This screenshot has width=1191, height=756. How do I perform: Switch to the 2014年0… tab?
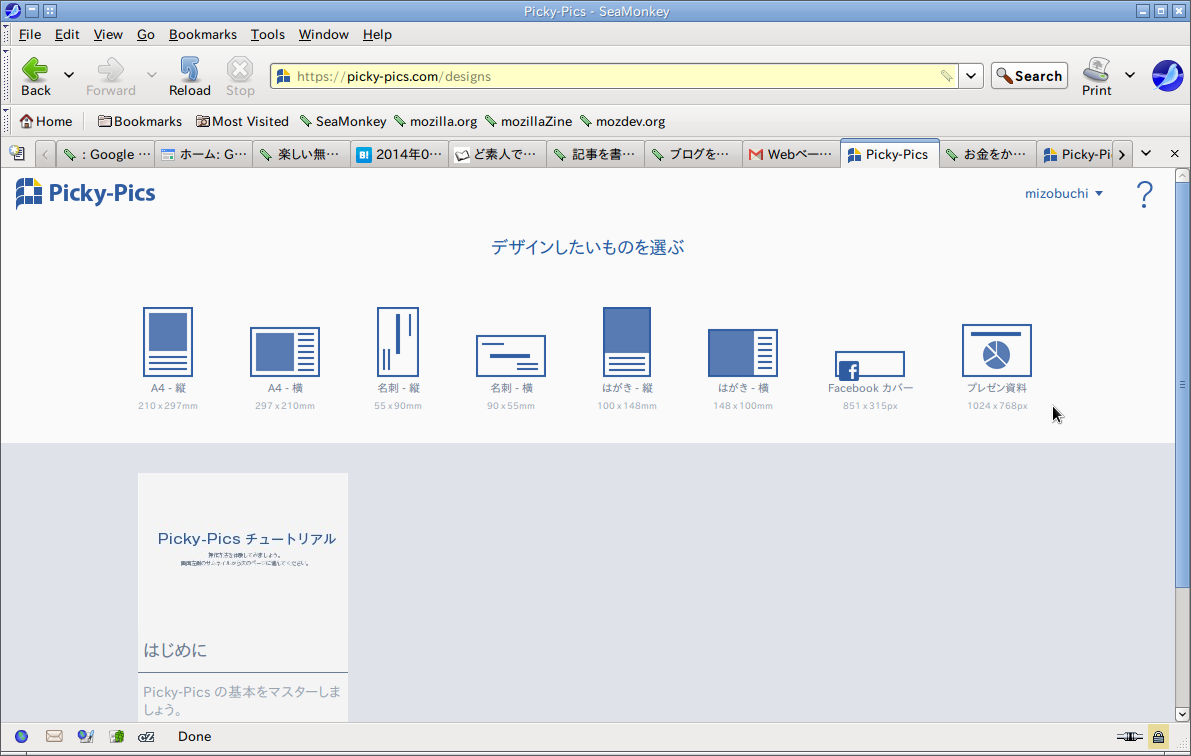[400, 154]
